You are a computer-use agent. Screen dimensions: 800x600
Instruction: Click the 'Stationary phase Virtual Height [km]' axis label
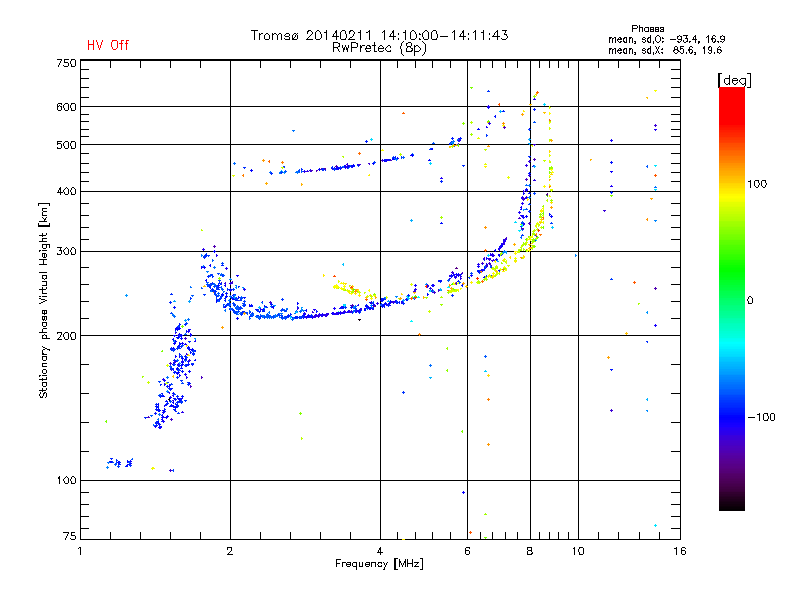(44, 300)
